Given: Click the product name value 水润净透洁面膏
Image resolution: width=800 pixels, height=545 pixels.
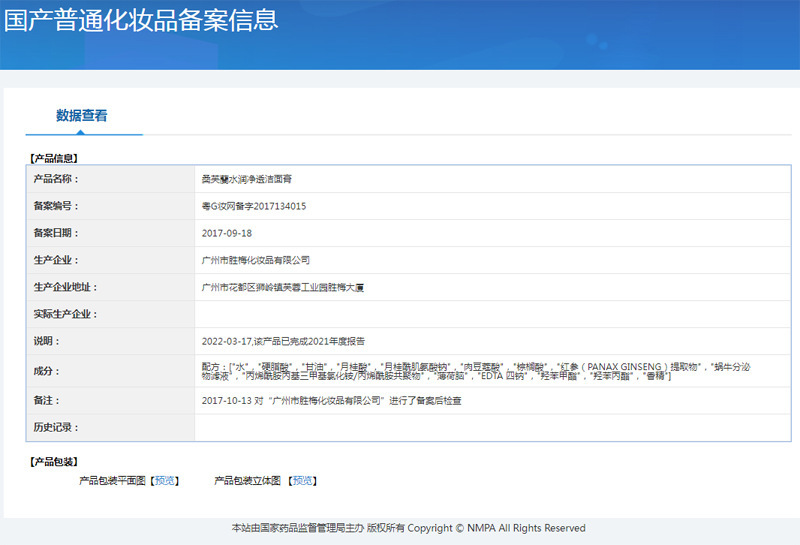Looking at the screenshot, I should coord(246,179).
